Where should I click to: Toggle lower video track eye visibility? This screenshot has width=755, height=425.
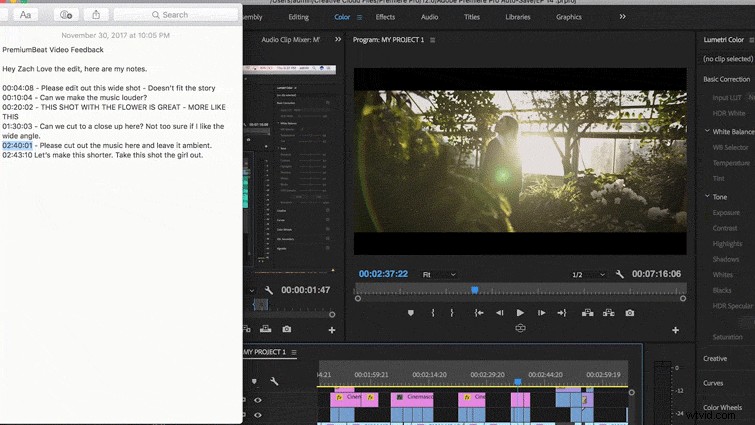tap(258, 416)
